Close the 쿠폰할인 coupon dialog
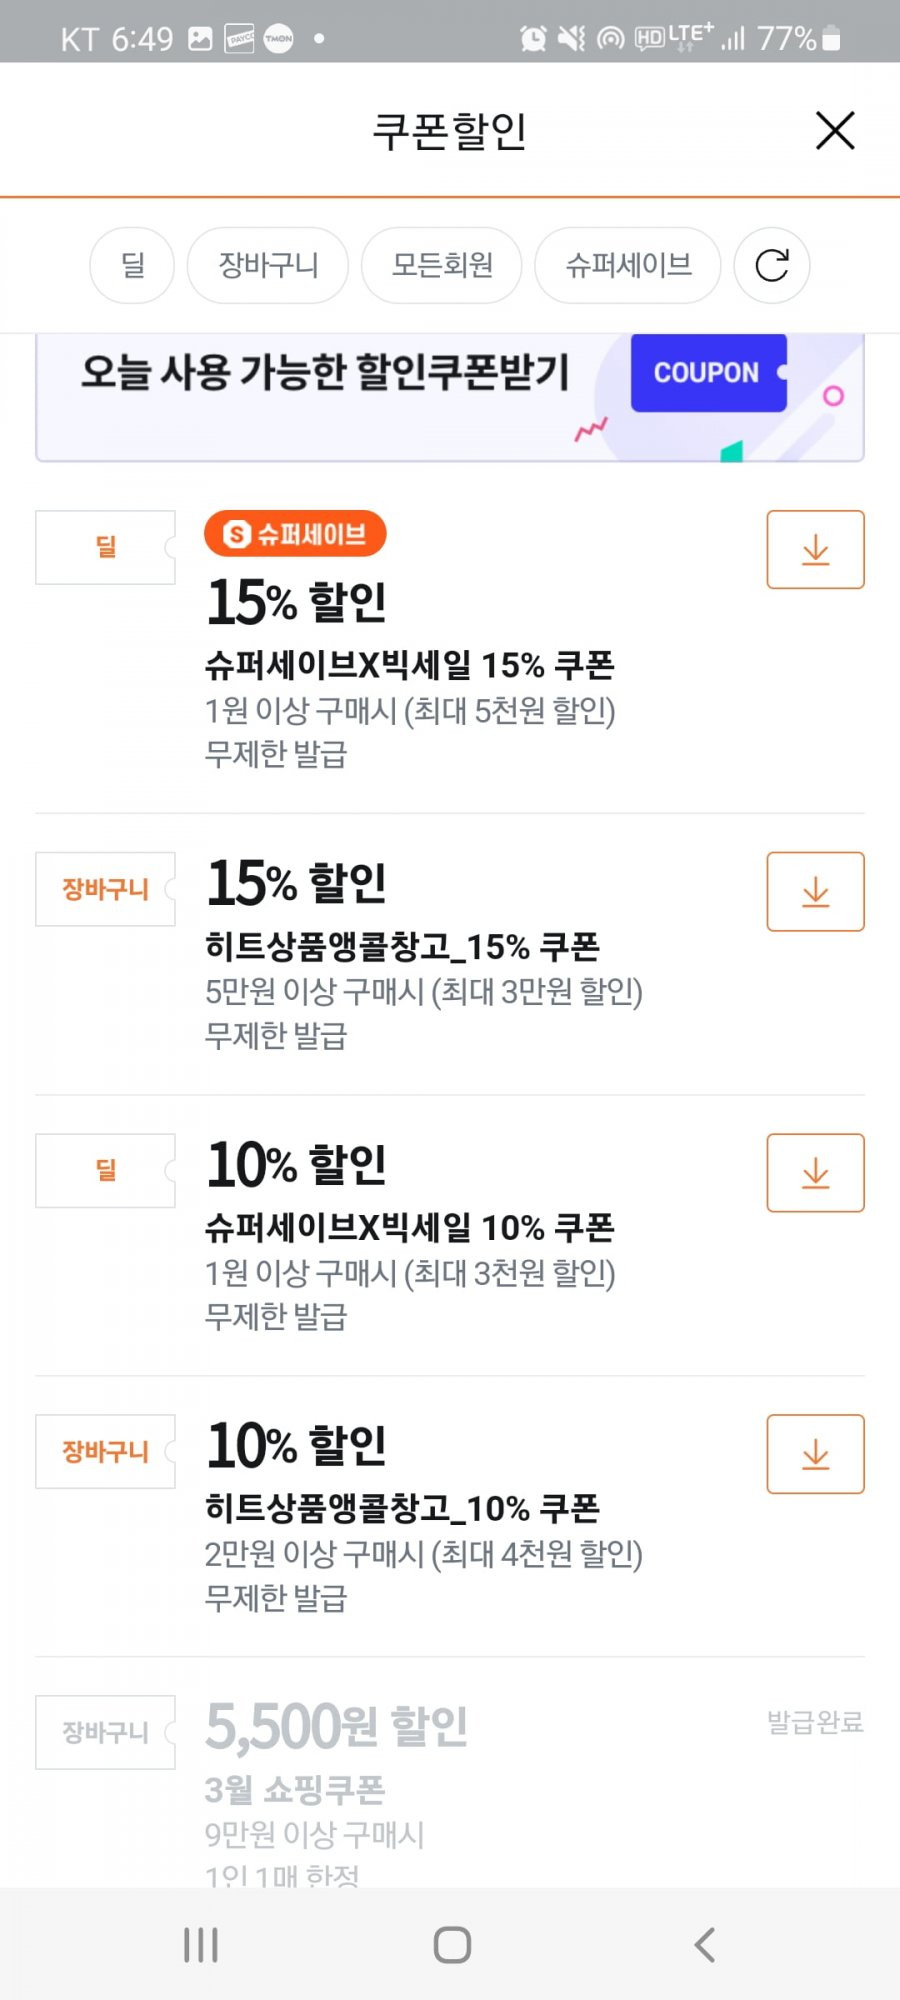This screenshot has width=900, height=2000. [835, 130]
